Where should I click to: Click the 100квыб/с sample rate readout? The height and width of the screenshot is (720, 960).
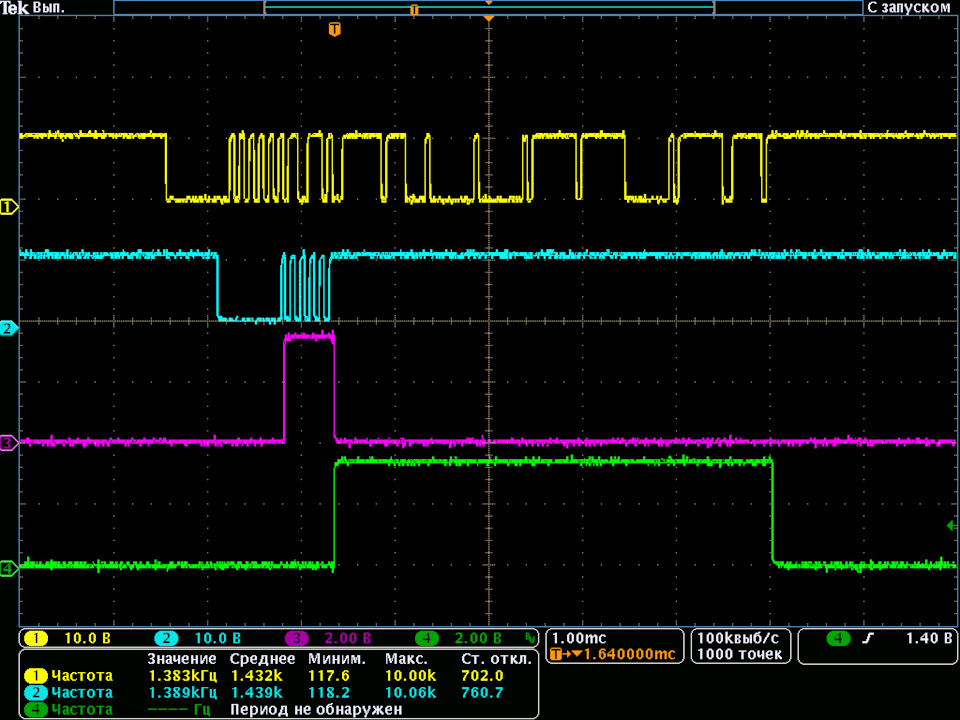tap(738, 638)
